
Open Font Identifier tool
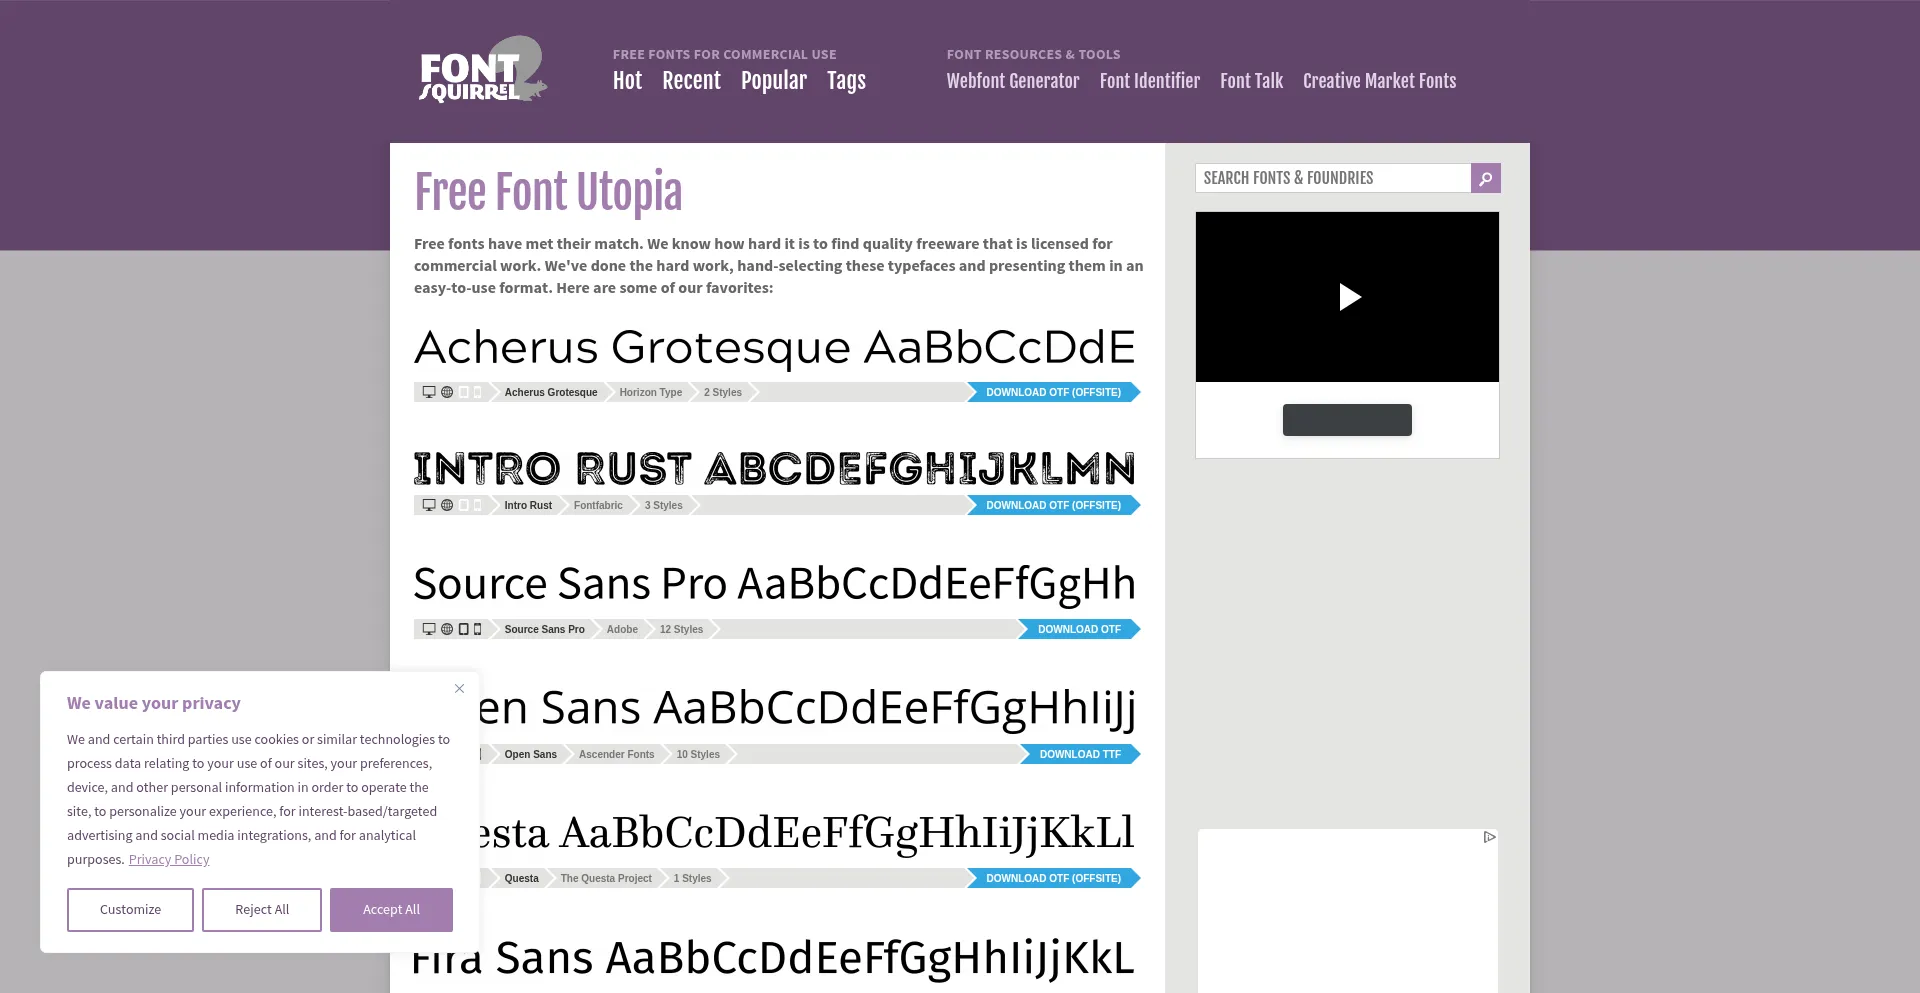point(1150,81)
